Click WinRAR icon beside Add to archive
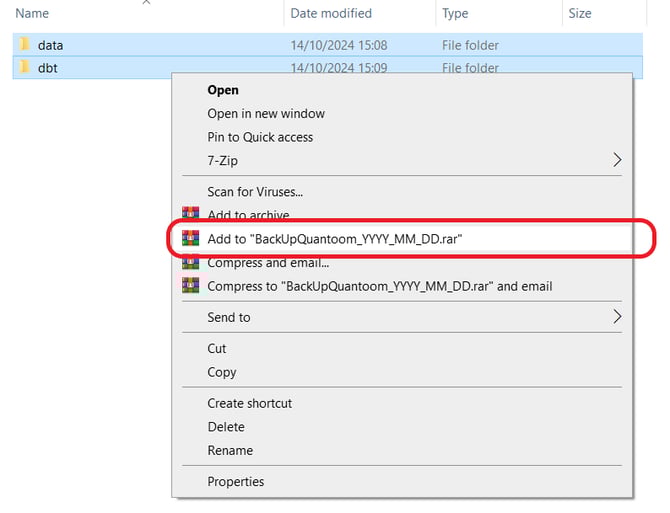This screenshot has width=670, height=513. (x=190, y=215)
